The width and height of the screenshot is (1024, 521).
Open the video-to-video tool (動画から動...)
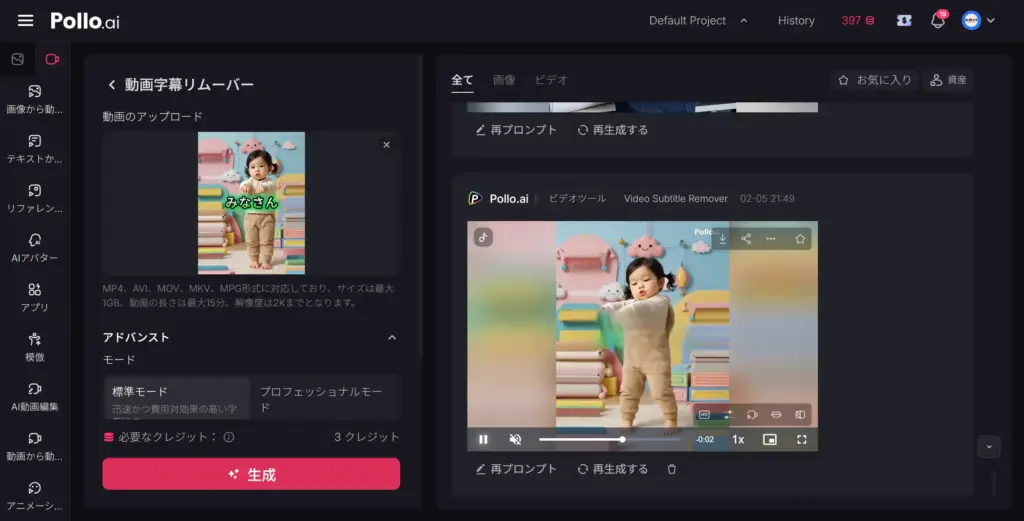click(x=35, y=447)
